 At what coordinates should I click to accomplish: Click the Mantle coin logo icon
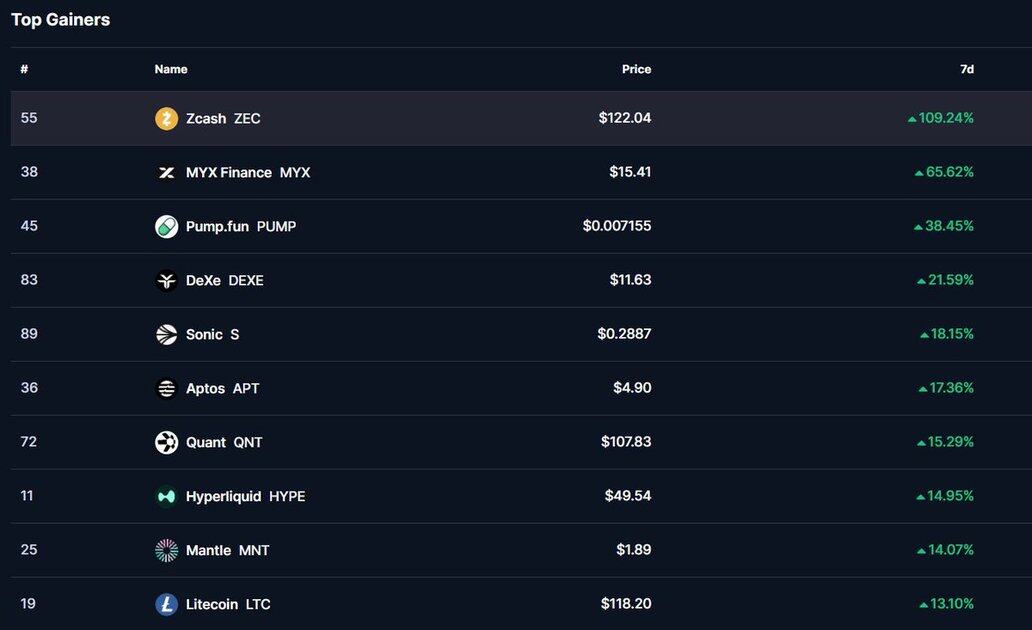166,550
